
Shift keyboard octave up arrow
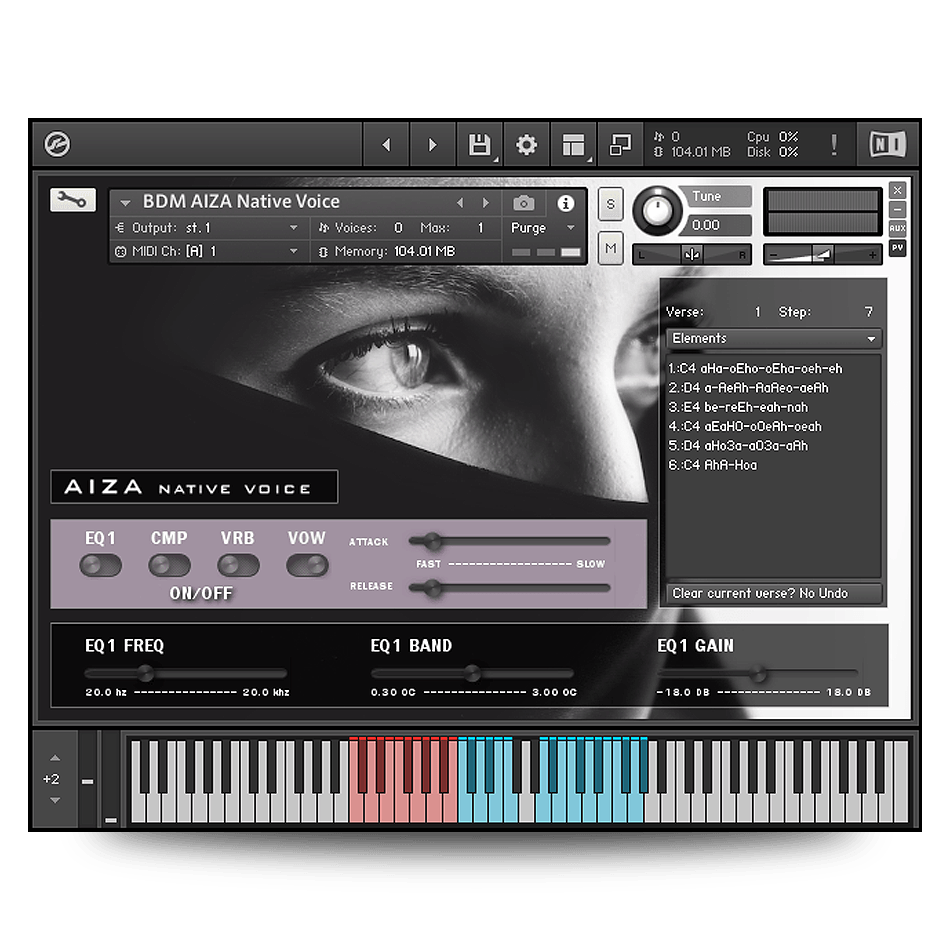tap(55, 758)
